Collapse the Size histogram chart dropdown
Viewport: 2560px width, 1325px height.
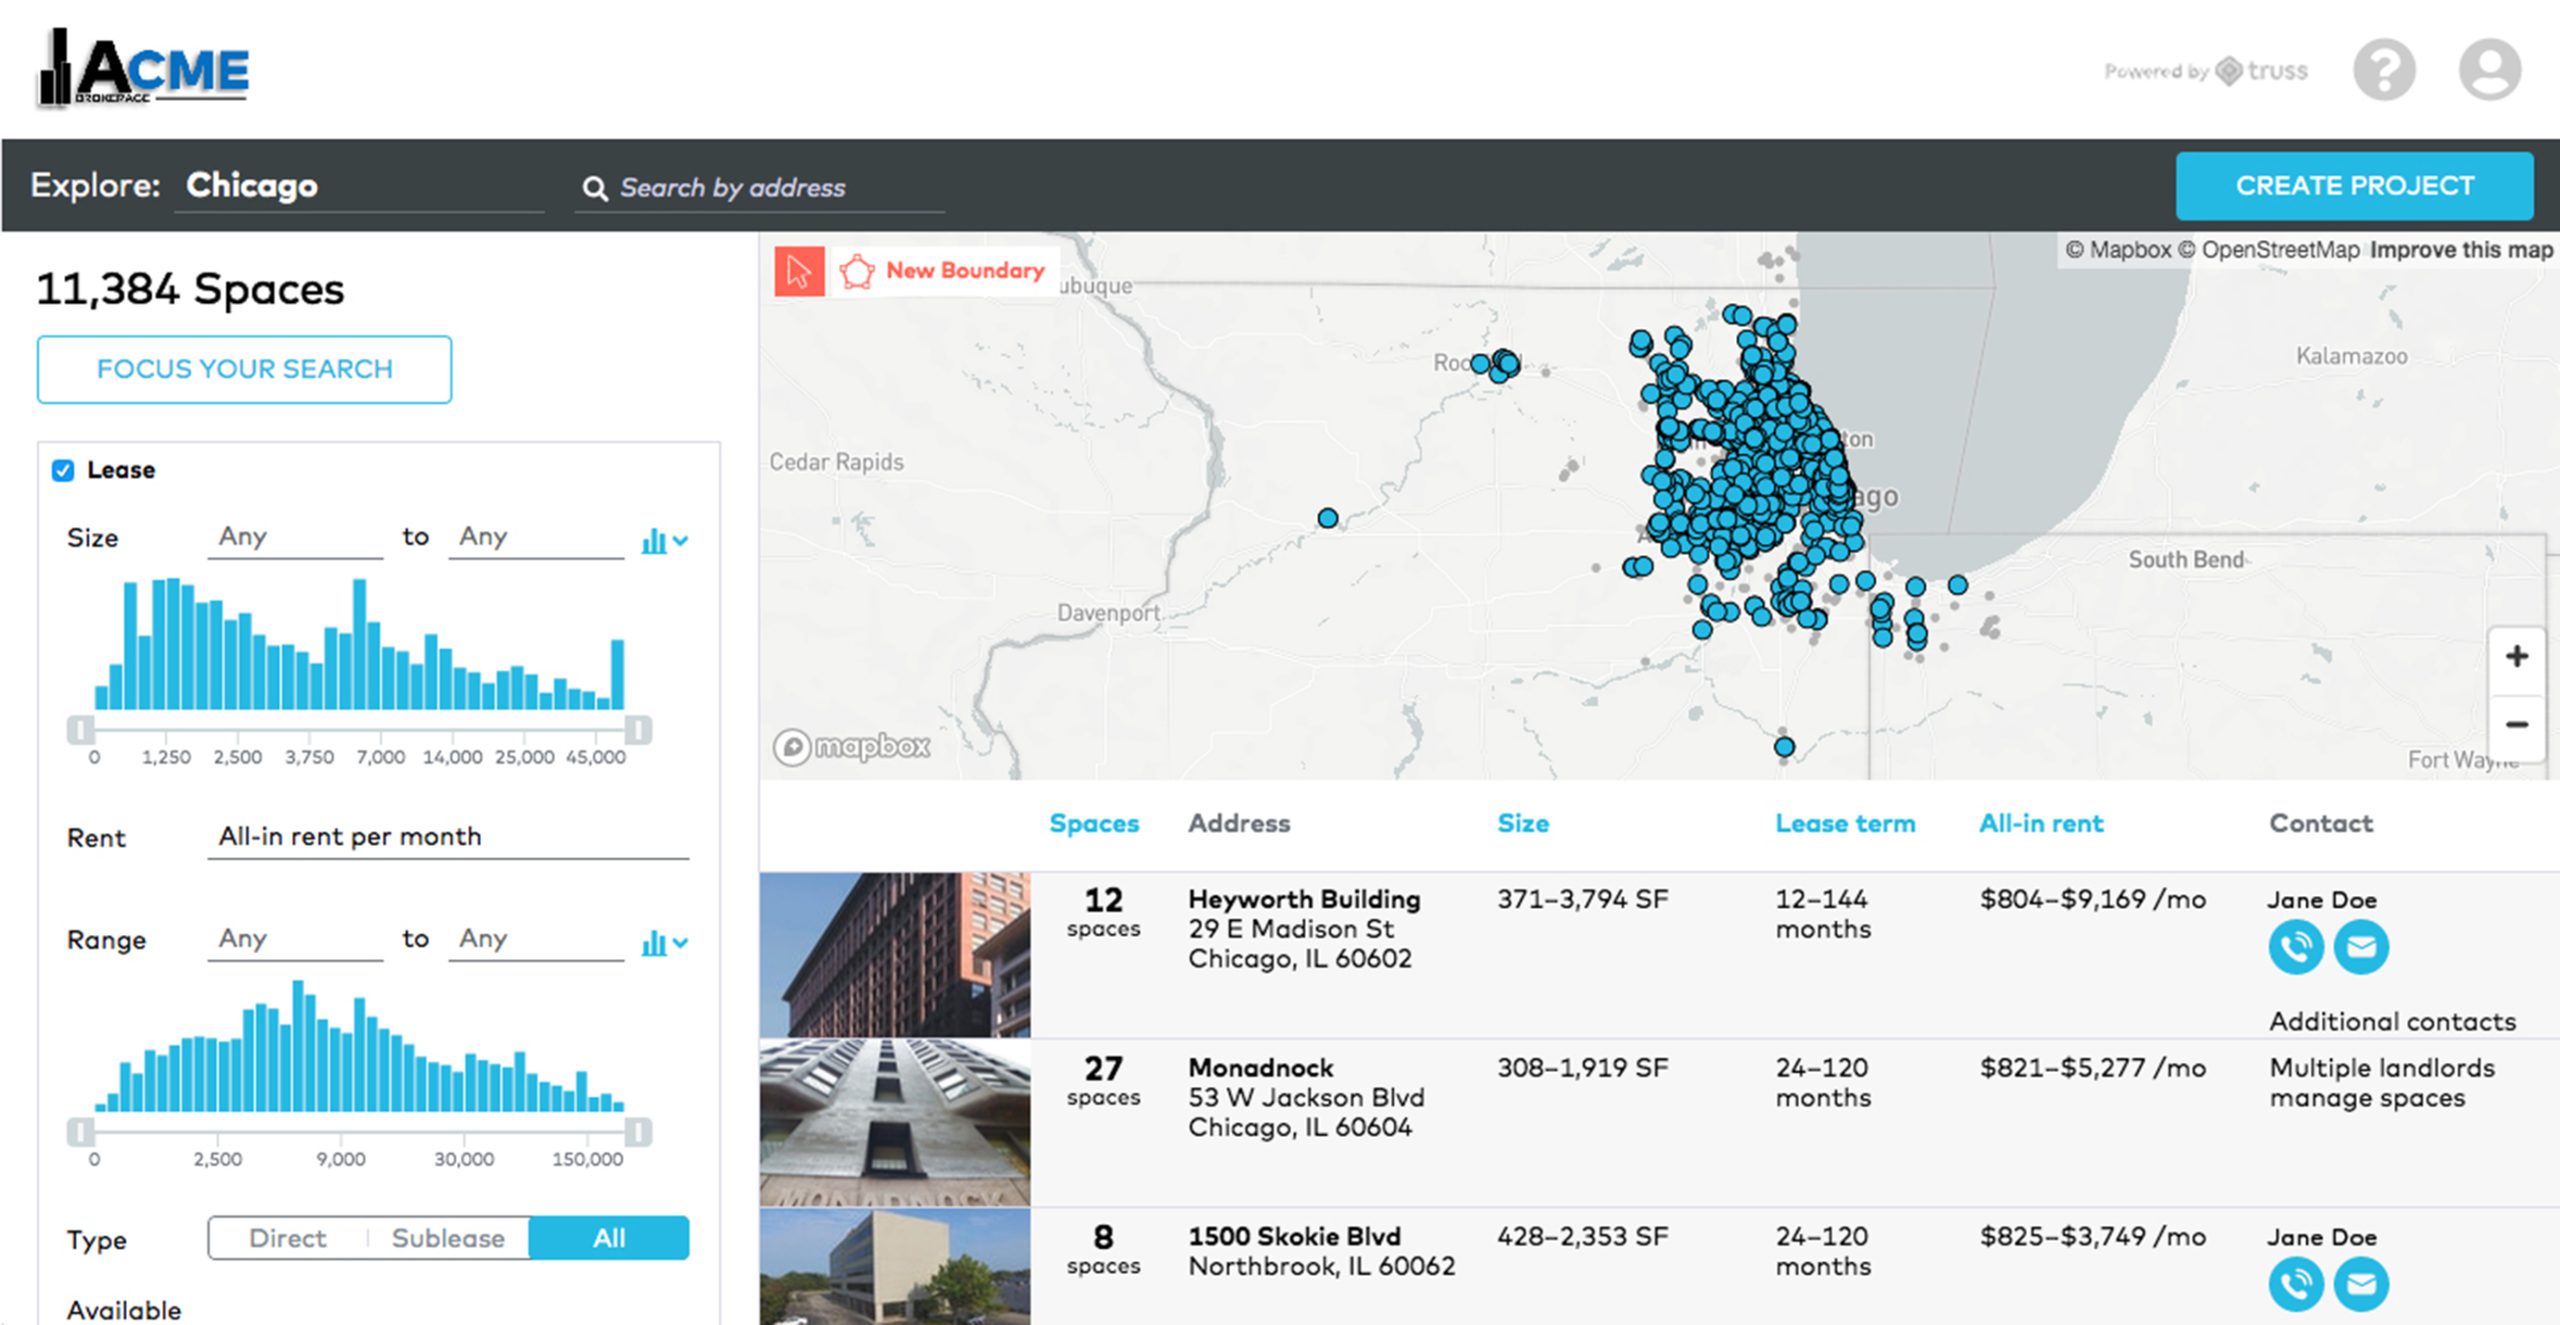pos(664,541)
